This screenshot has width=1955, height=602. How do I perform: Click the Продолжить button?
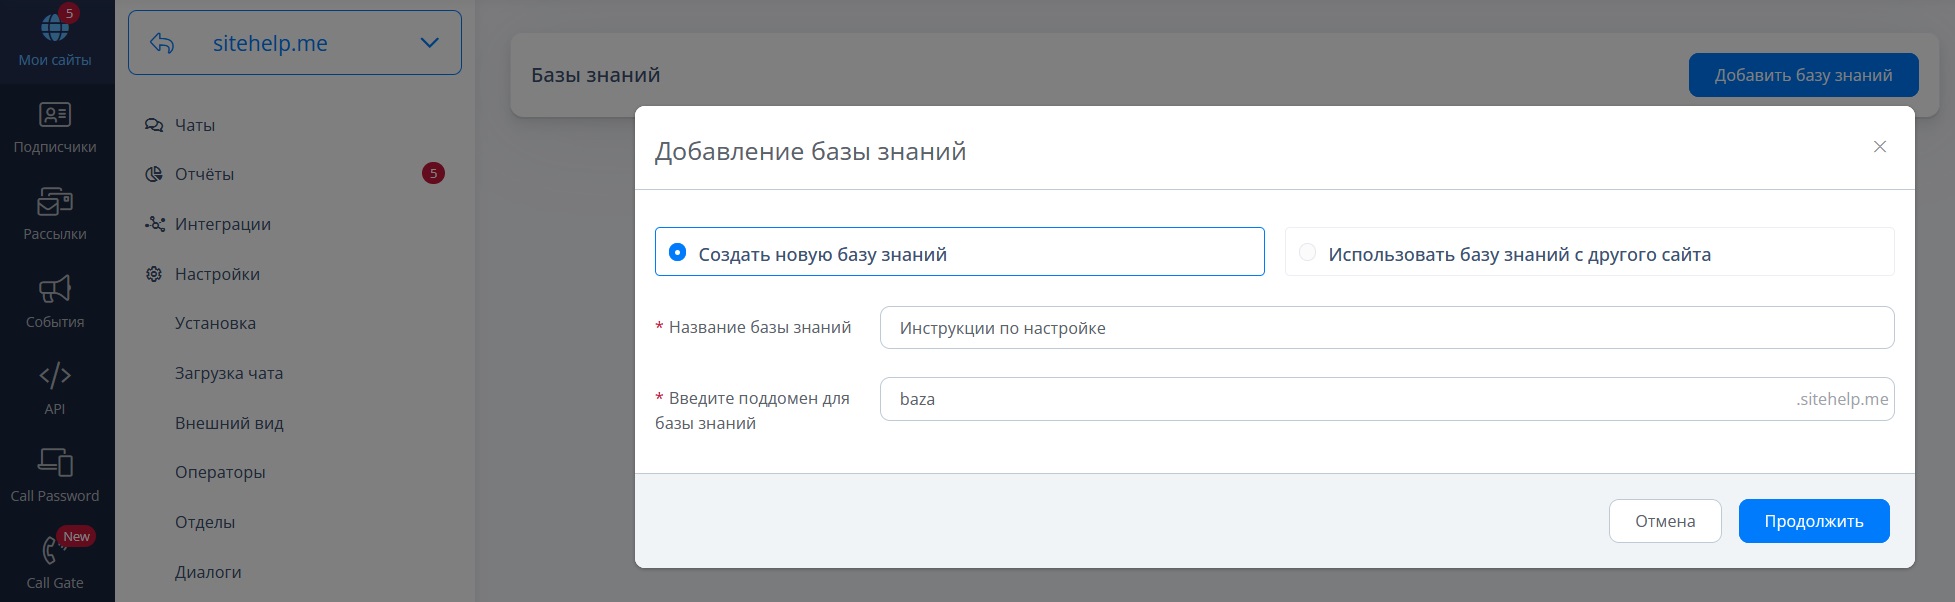click(x=1814, y=521)
